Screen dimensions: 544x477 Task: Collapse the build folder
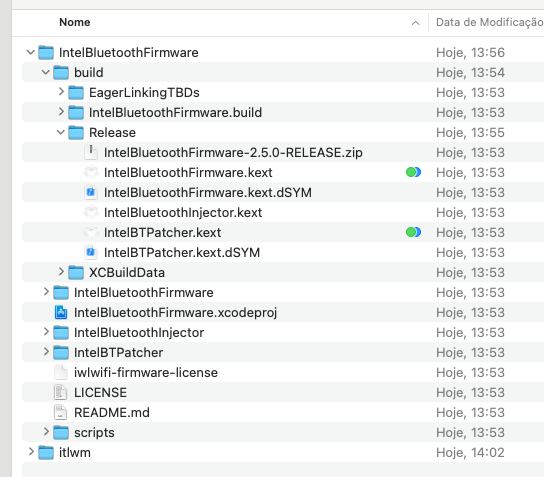(45, 72)
